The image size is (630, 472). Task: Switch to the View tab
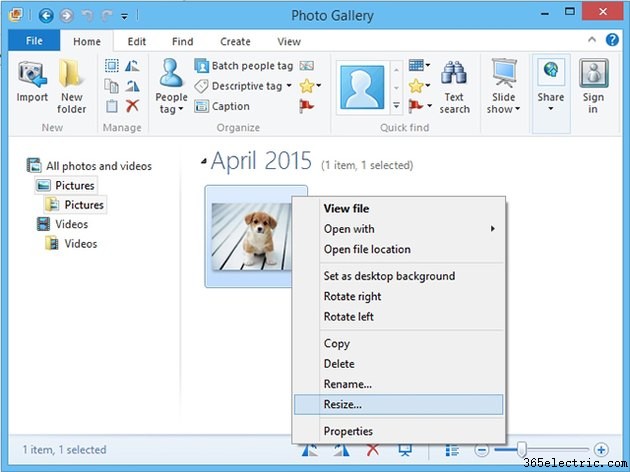(x=289, y=41)
